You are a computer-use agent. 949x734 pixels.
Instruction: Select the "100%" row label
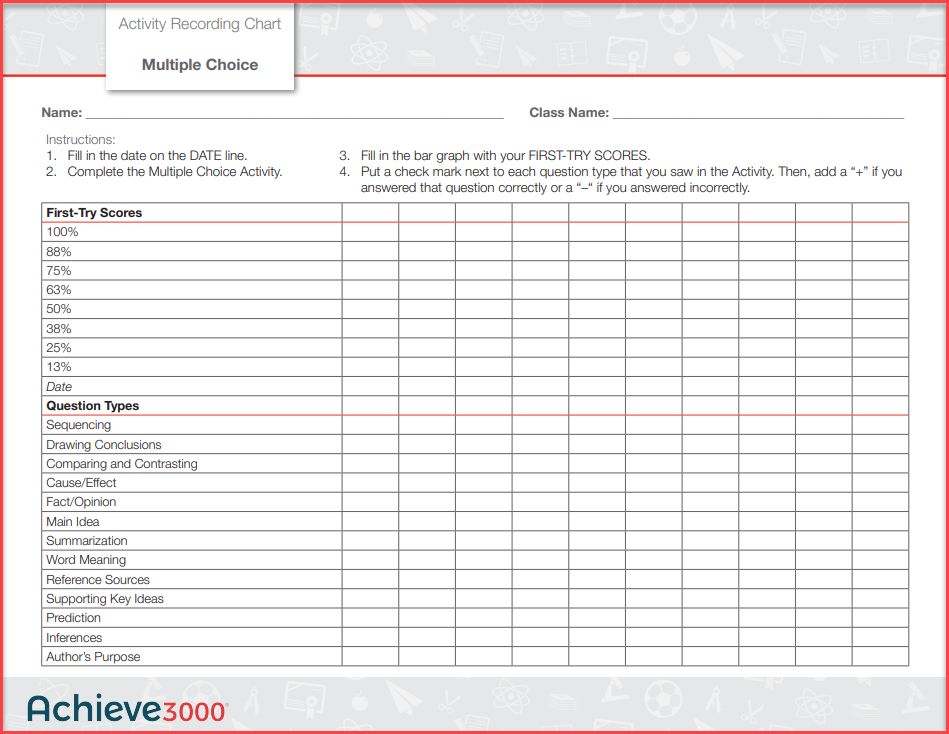point(62,232)
